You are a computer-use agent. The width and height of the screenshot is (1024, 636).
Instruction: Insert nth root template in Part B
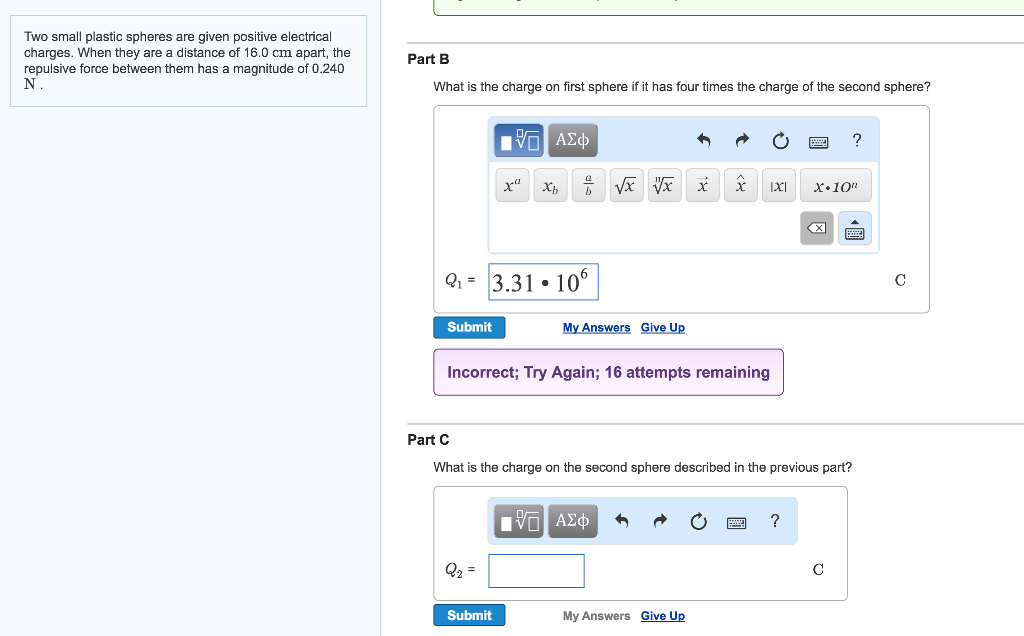click(x=664, y=186)
